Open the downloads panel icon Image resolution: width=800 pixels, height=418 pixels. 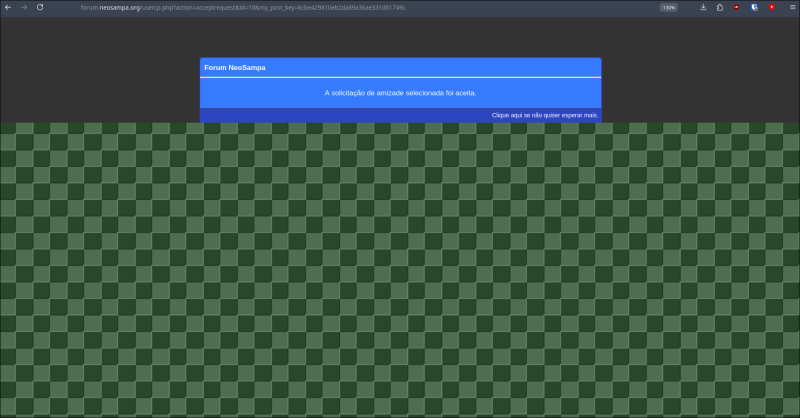(x=704, y=7)
